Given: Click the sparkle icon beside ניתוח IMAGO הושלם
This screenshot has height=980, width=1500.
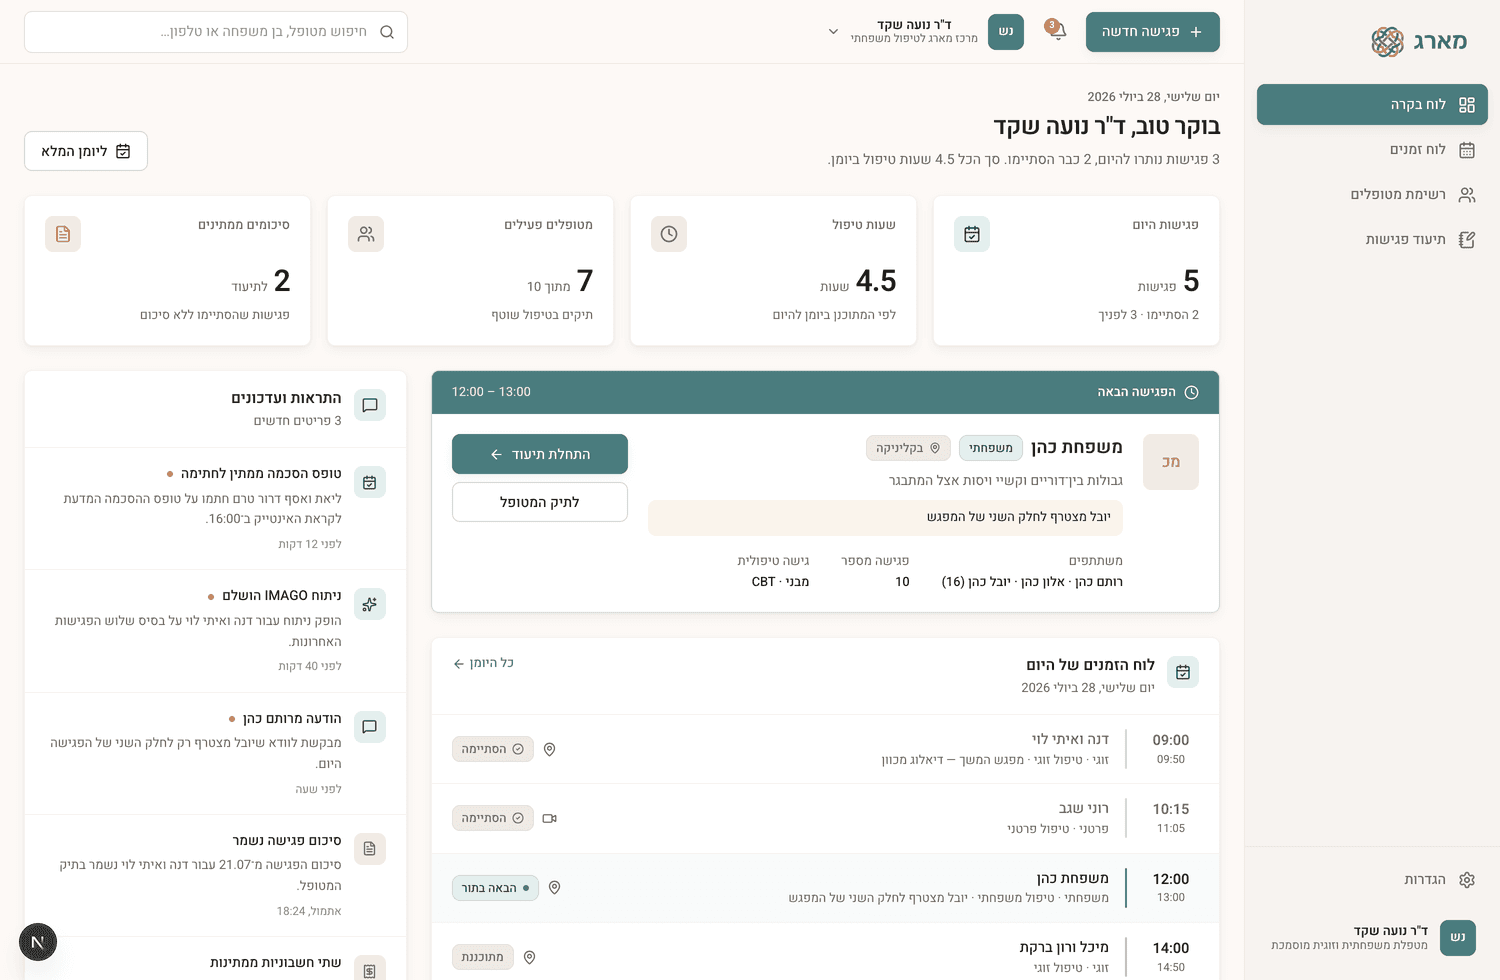Looking at the screenshot, I should pos(369,604).
